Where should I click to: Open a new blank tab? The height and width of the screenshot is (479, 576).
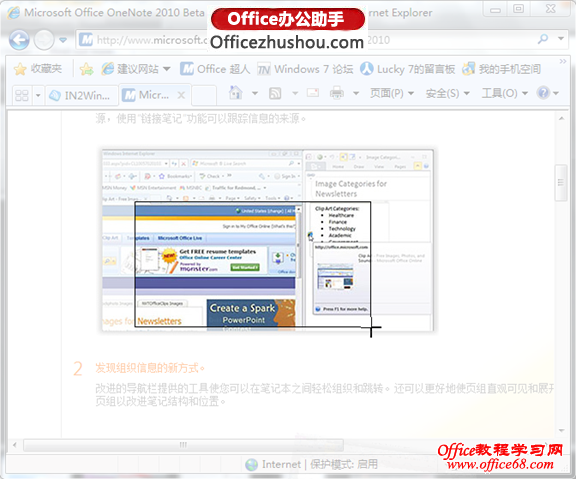(204, 96)
